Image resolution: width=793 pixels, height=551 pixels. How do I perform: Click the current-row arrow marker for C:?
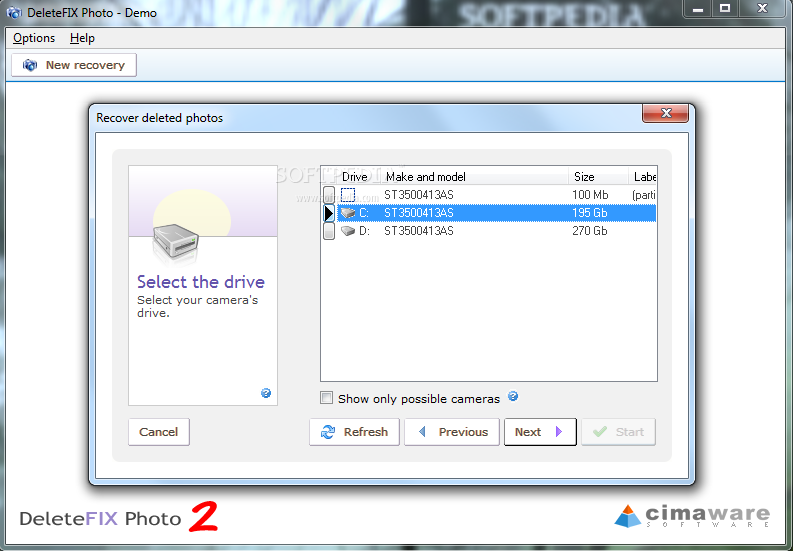[x=329, y=213]
